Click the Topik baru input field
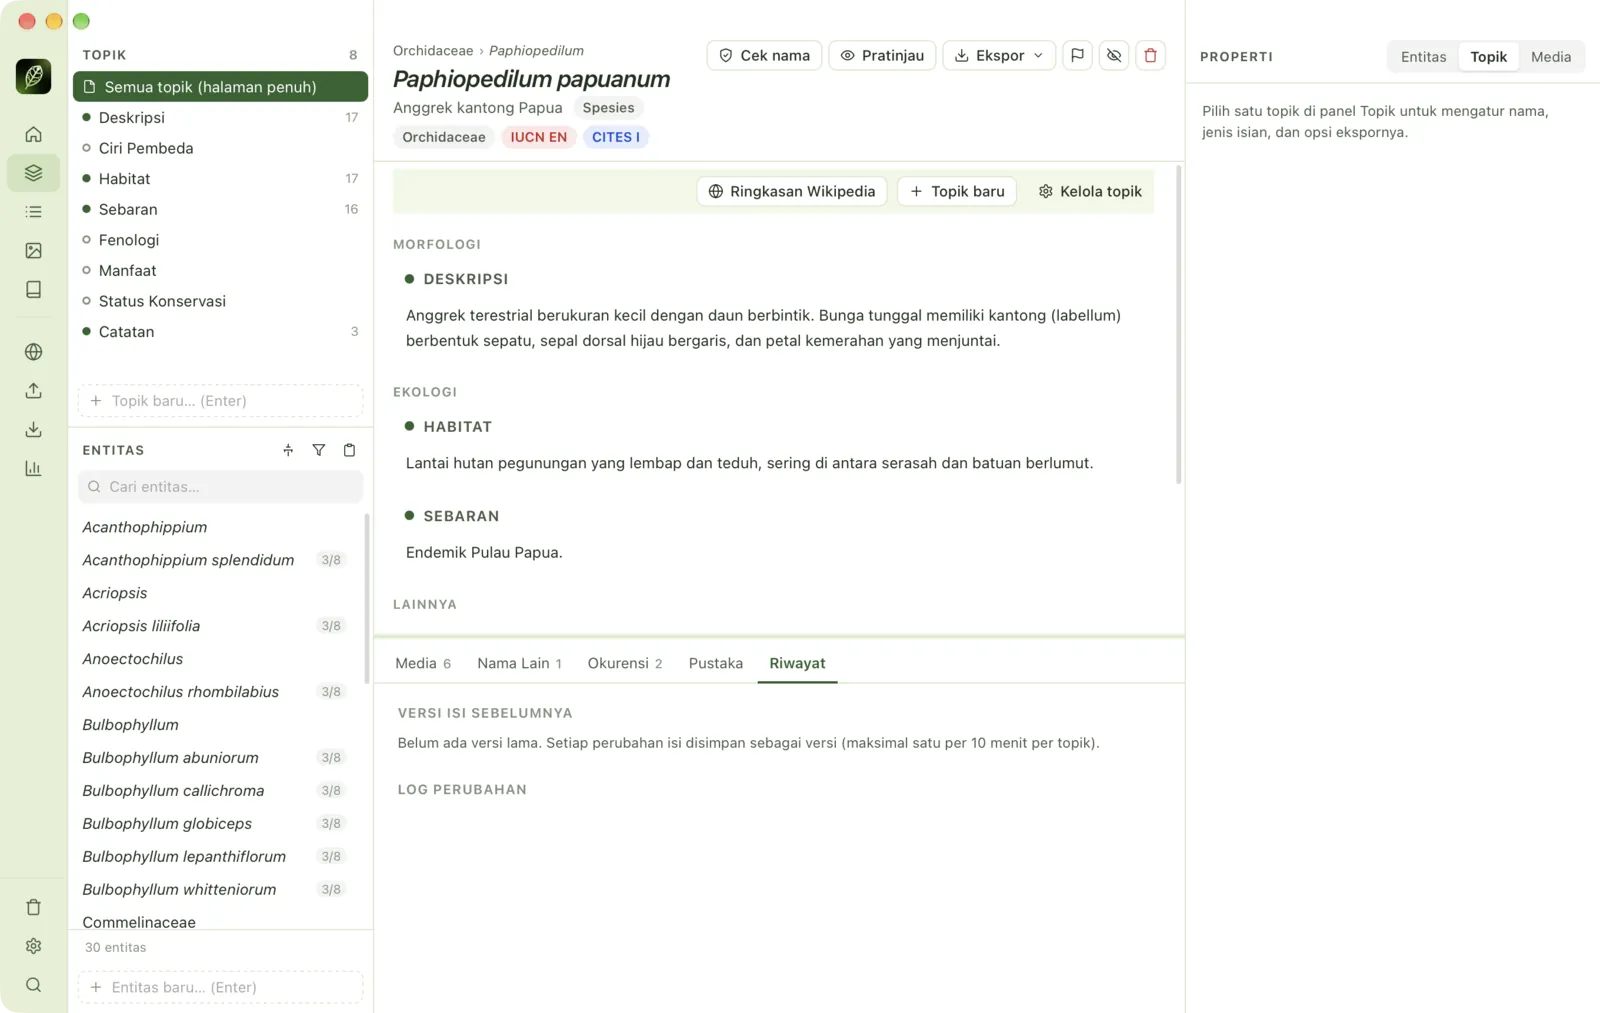The height and width of the screenshot is (1013, 1600). tap(220, 401)
